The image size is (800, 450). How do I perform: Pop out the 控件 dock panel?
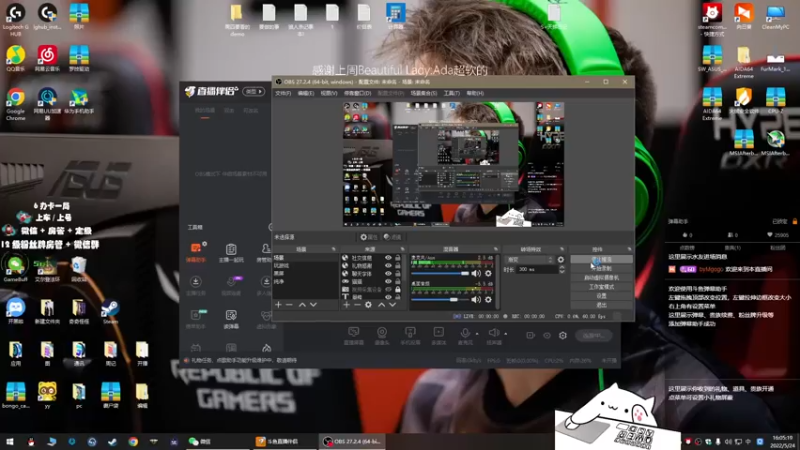tap(629, 249)
